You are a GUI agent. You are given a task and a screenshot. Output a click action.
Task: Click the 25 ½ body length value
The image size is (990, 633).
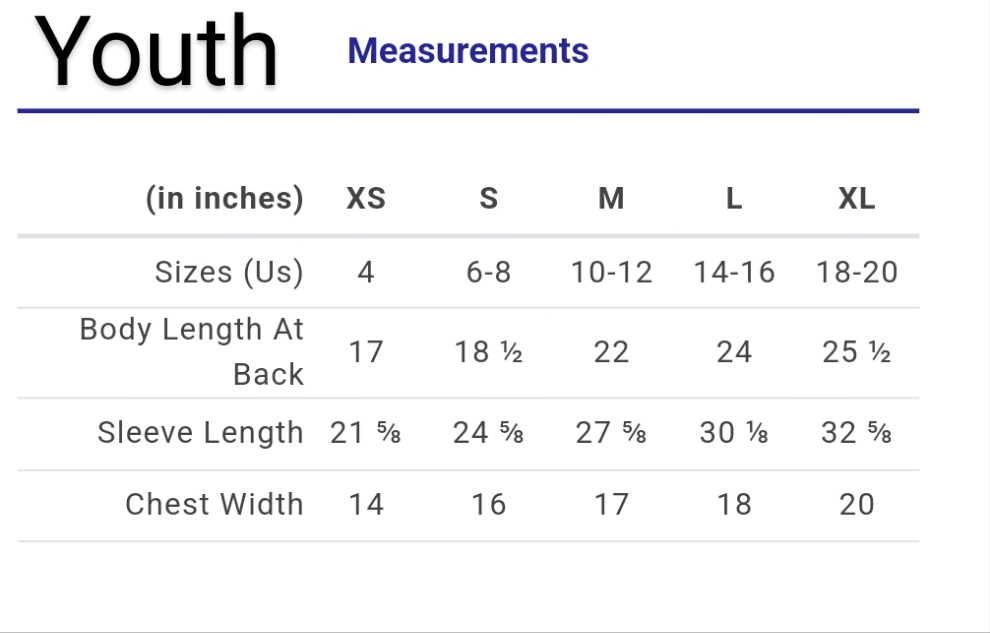point(857,352)
